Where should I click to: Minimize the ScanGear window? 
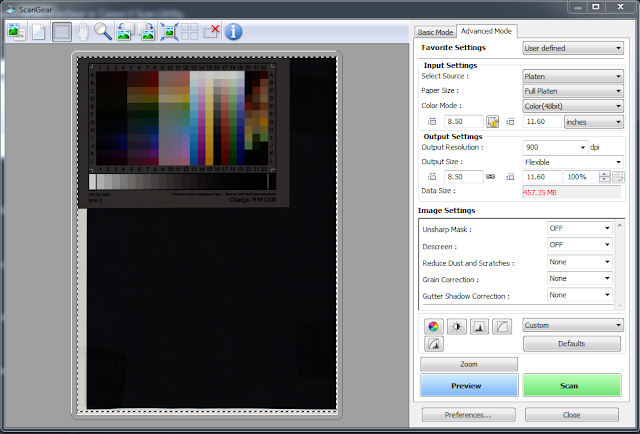pyautogui.click(x=578, y=7)
